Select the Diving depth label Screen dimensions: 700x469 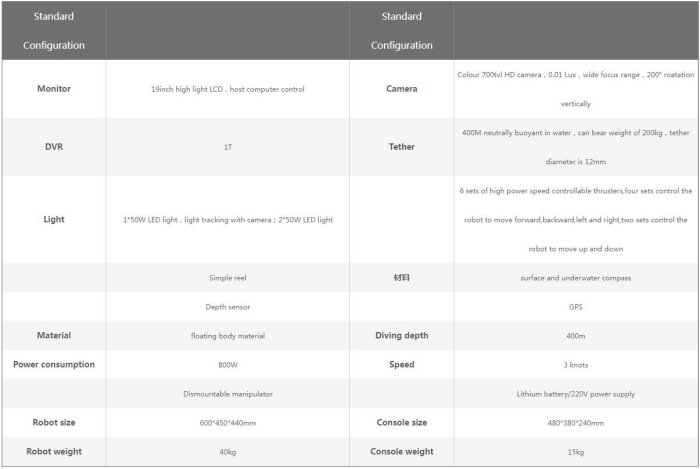coord(401,335)
